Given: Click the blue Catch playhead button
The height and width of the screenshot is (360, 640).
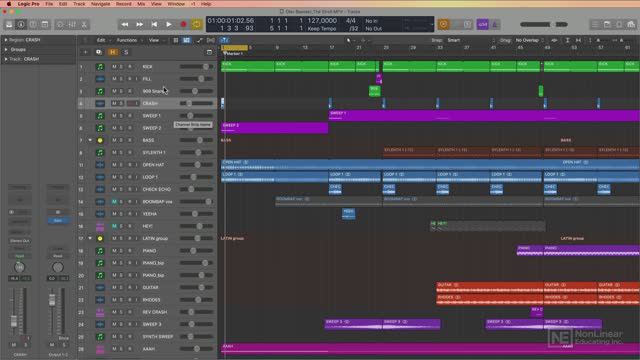Looking at the screenshot, I should 224,40.
